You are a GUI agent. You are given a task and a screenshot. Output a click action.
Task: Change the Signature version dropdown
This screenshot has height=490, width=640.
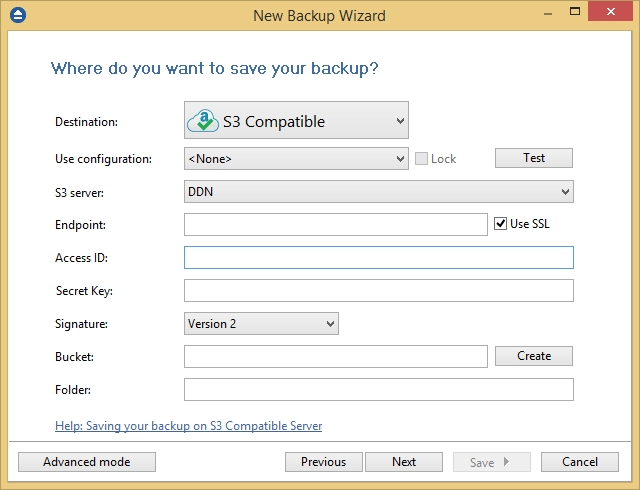[261, 324]
